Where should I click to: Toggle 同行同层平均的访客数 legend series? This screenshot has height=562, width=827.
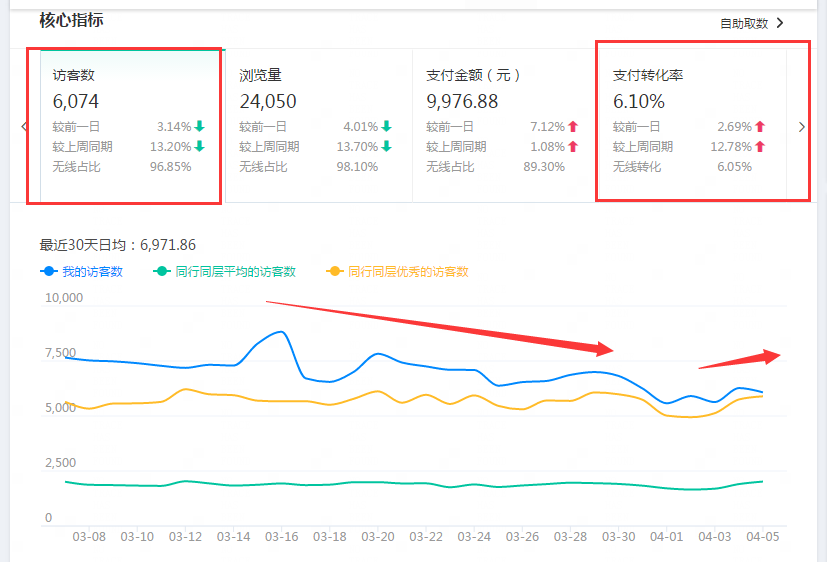tap(225, 272)
